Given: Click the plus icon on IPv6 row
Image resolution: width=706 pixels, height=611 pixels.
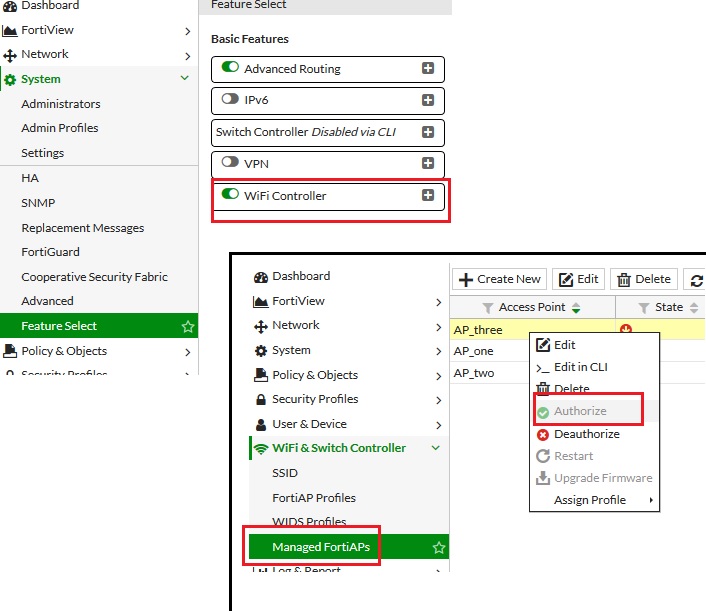Looking at the screenshot, I should (x=428, y=100).
